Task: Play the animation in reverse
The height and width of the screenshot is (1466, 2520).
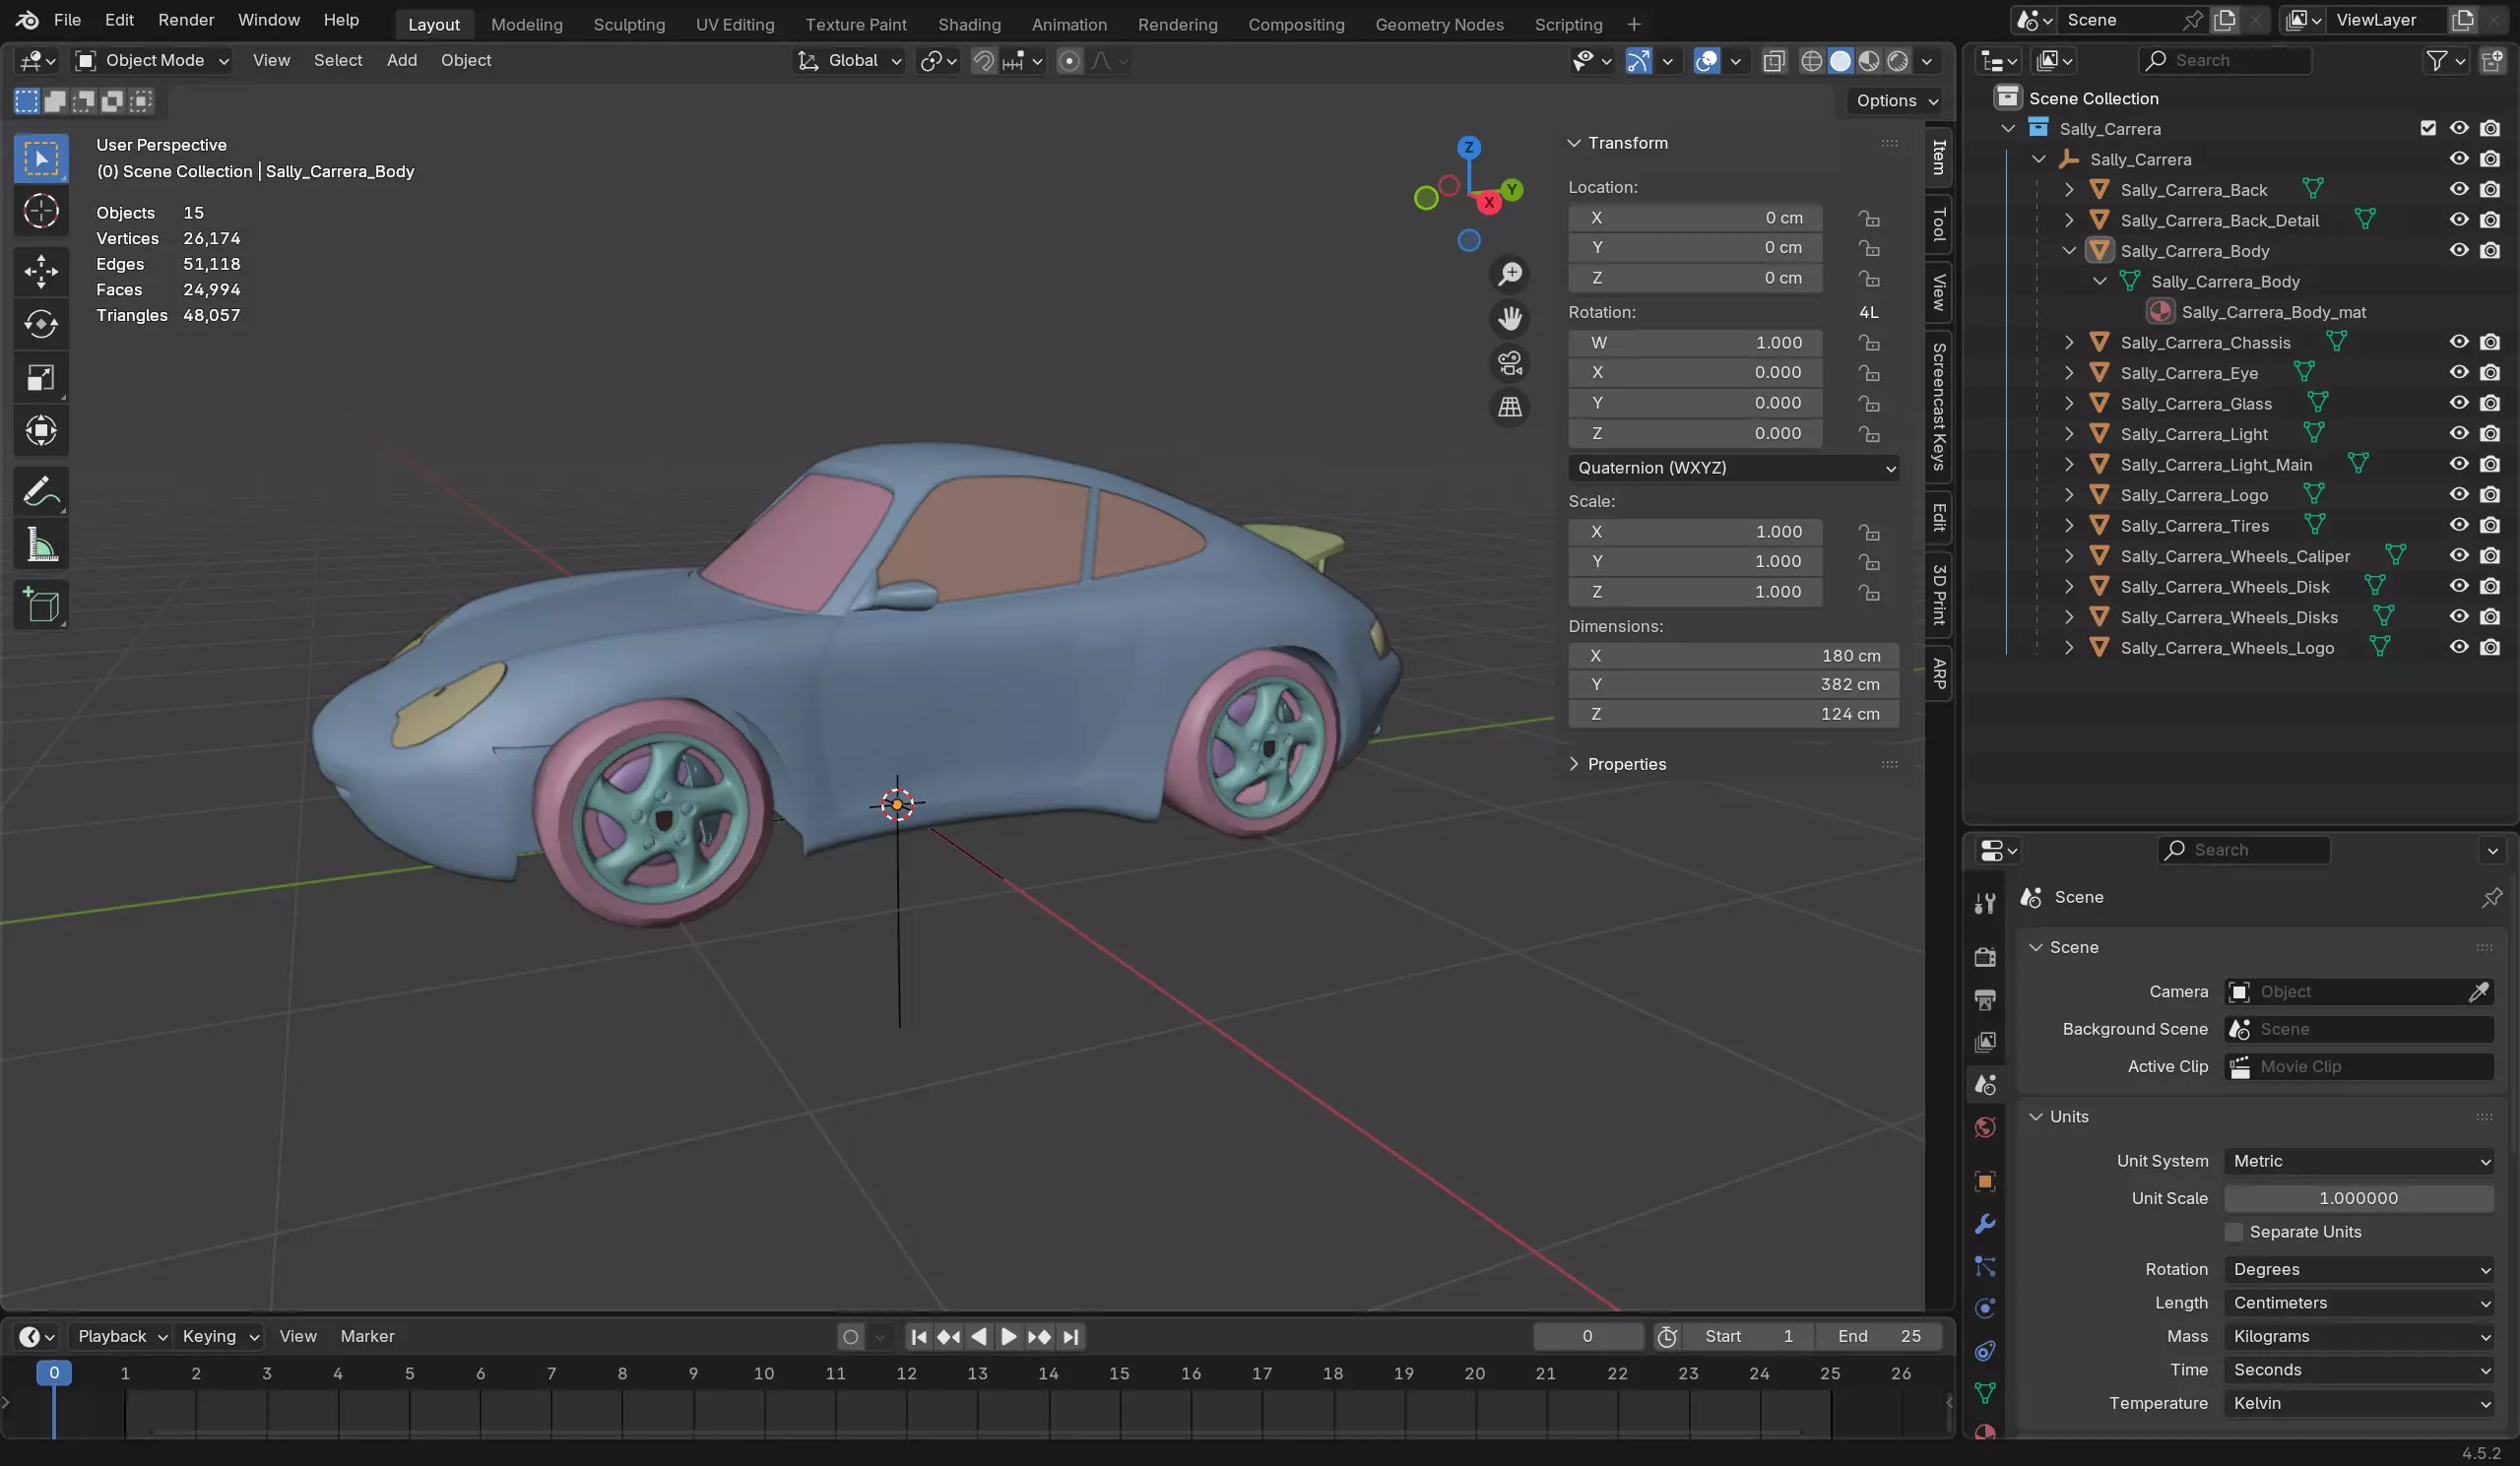Action: pos(979,1337)
